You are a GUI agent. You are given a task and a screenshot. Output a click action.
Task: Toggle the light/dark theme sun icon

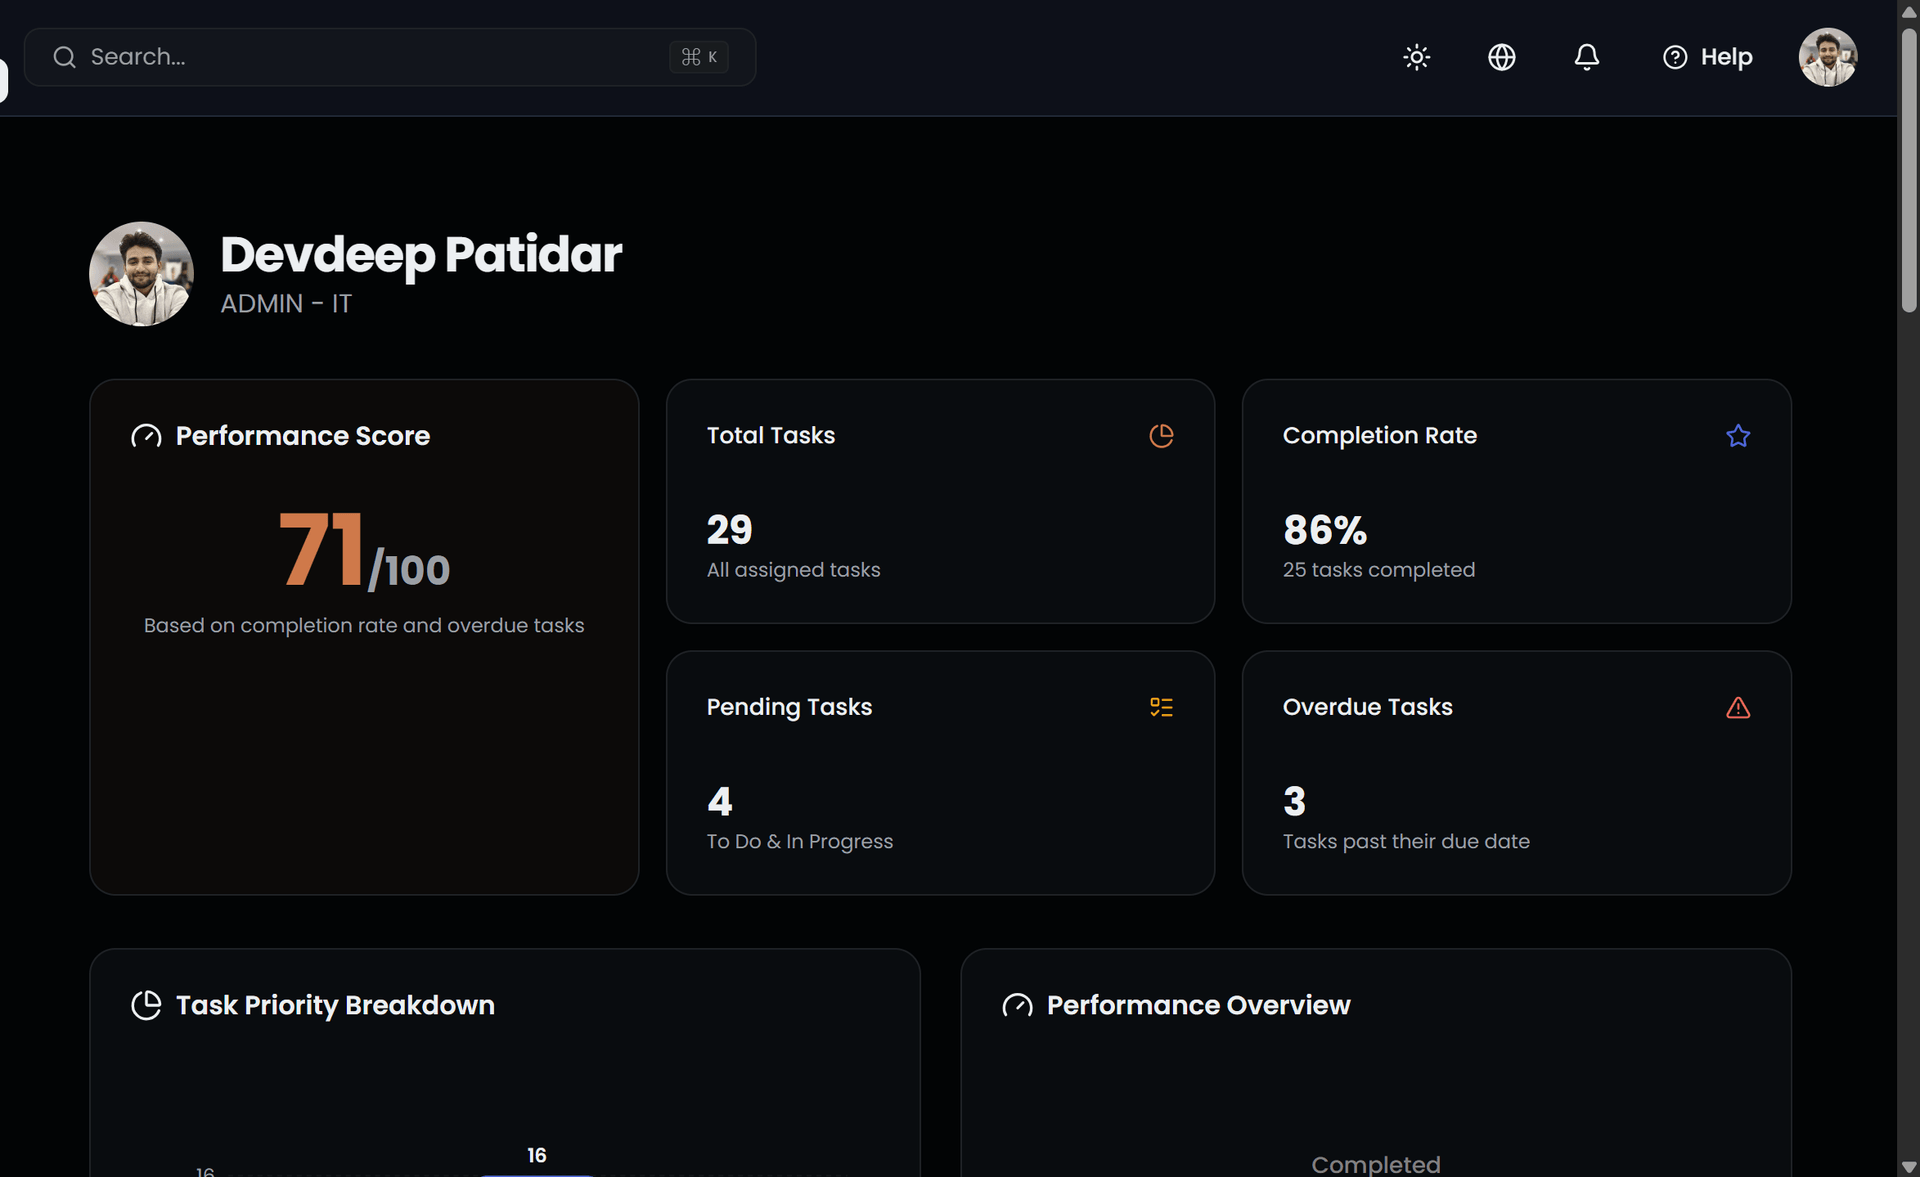pos(1416,57)
